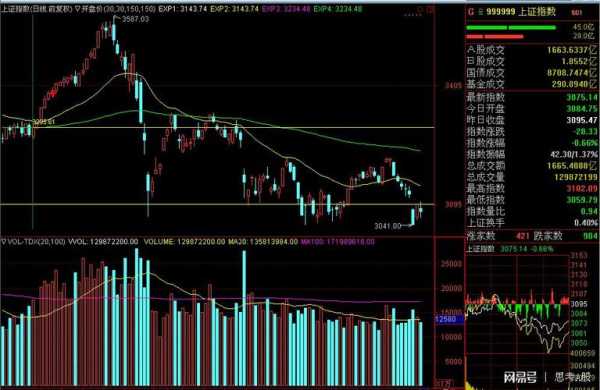600x390 pixels.
Task: Expand the VOL-TDX indicator dropdown triangle
Action: 4,242
